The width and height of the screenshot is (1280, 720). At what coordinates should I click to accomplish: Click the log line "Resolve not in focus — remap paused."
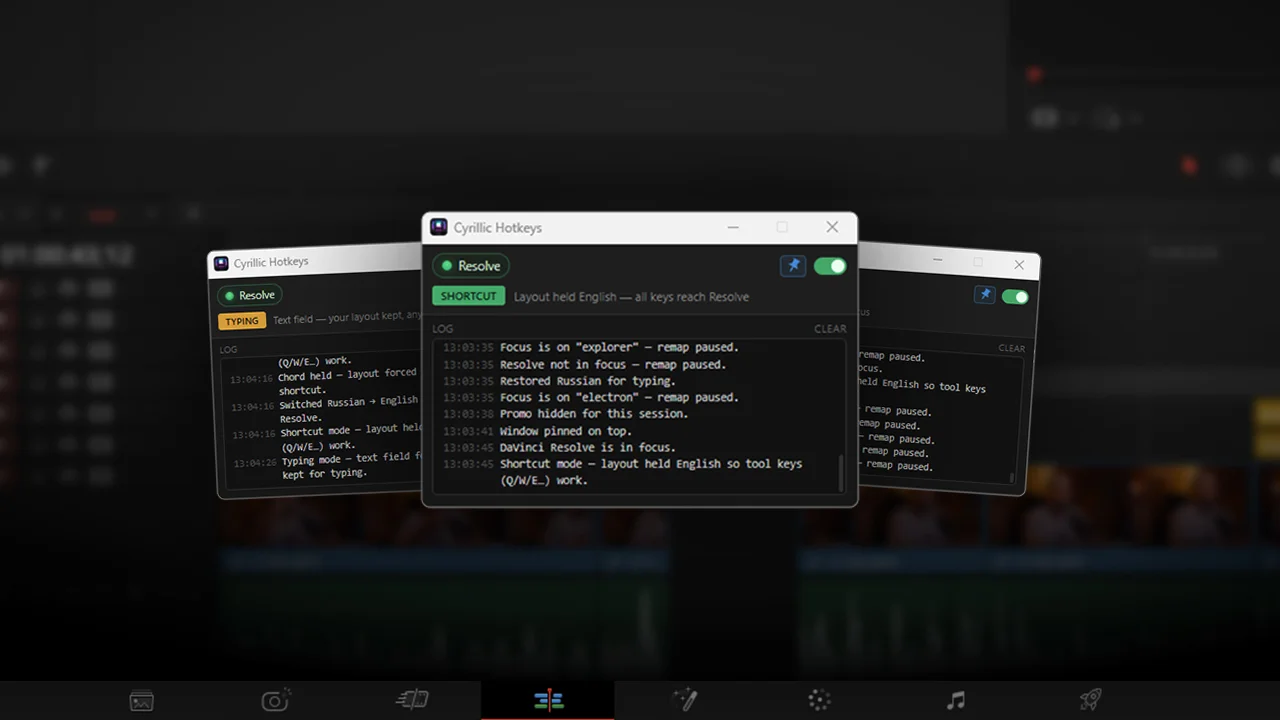[x=613, y=365]
